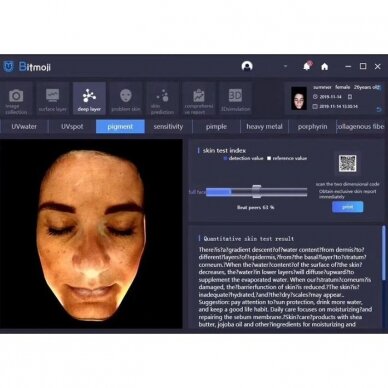This screenshot has width=388, height=388.
Task: Click the patient face thumbnail
Action: pos(299,98)
